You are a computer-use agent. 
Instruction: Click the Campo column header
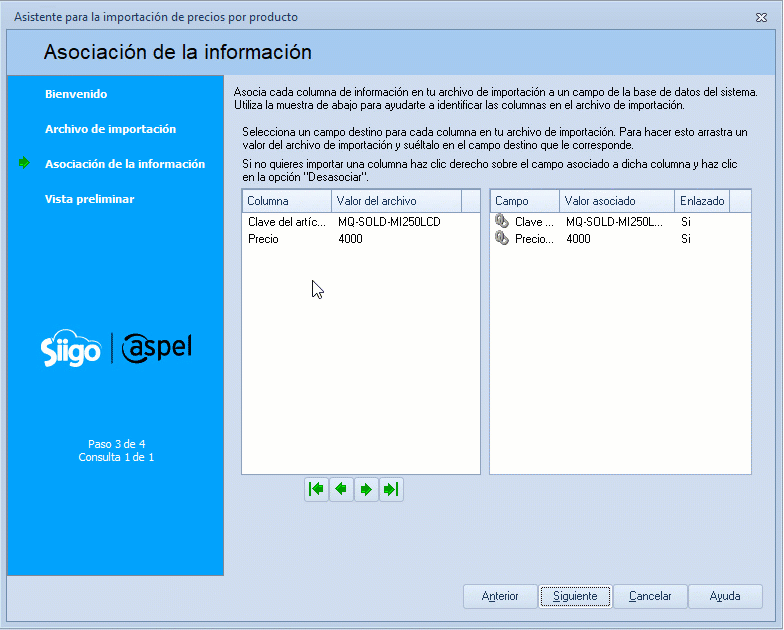coord(524,201)
